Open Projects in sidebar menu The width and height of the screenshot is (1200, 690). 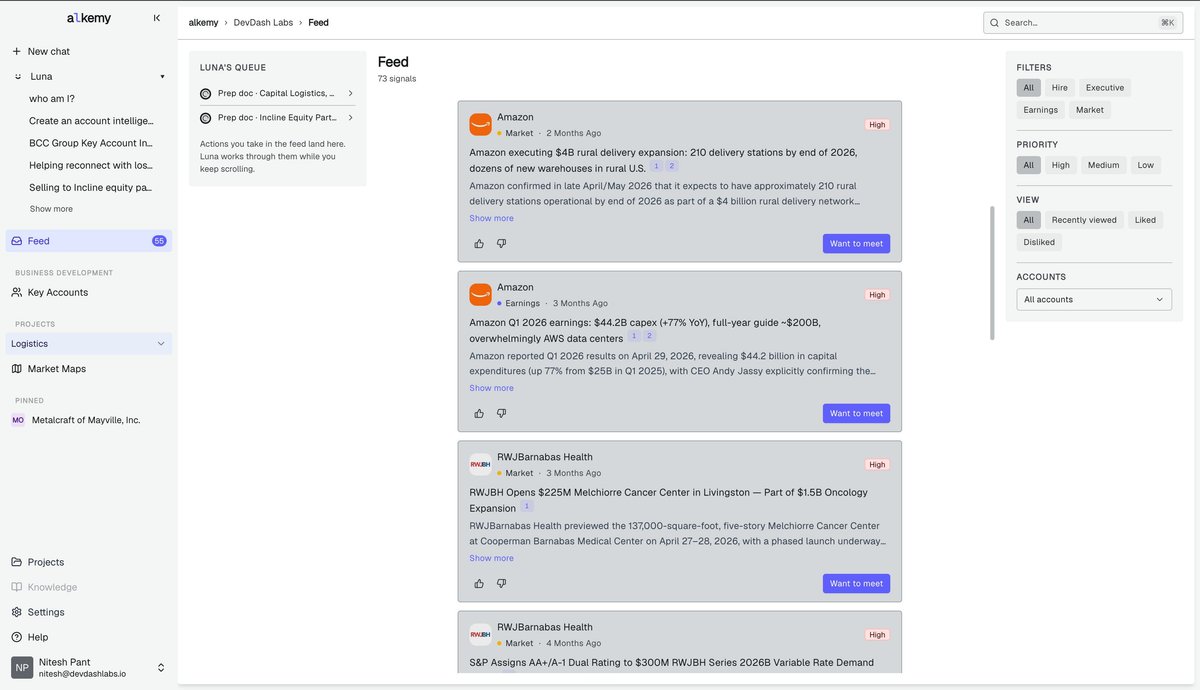pos(46,562)
